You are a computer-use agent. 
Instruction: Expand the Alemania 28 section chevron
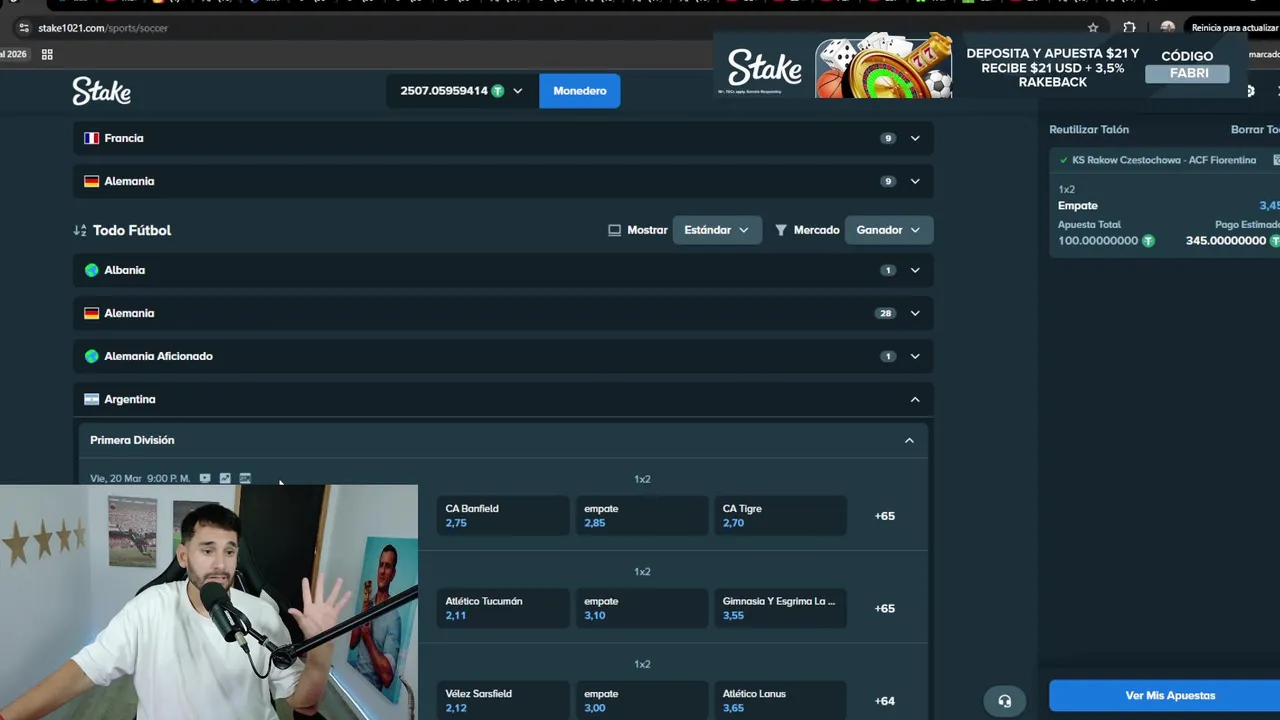(914, 313)
